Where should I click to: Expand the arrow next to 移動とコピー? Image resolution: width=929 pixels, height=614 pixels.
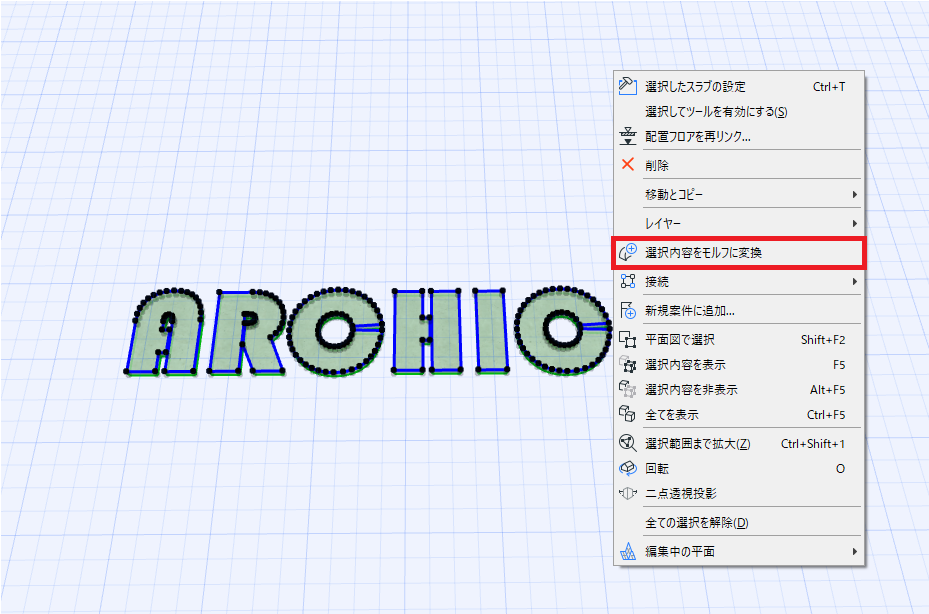(x=854, y=194)
